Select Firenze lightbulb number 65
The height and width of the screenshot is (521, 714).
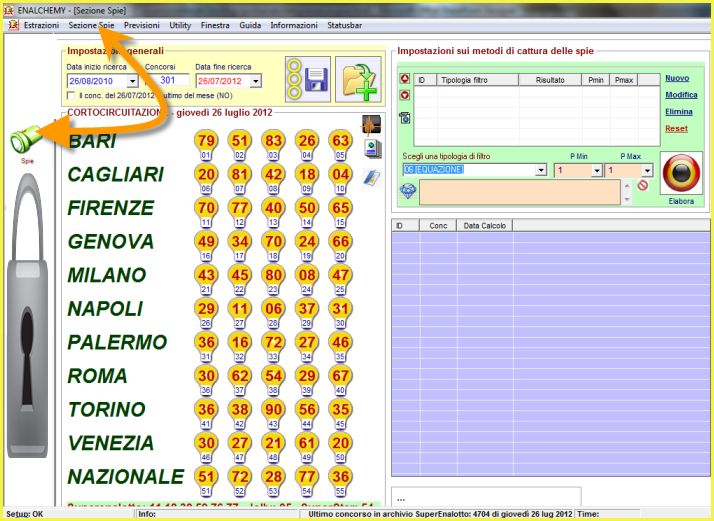340,212
